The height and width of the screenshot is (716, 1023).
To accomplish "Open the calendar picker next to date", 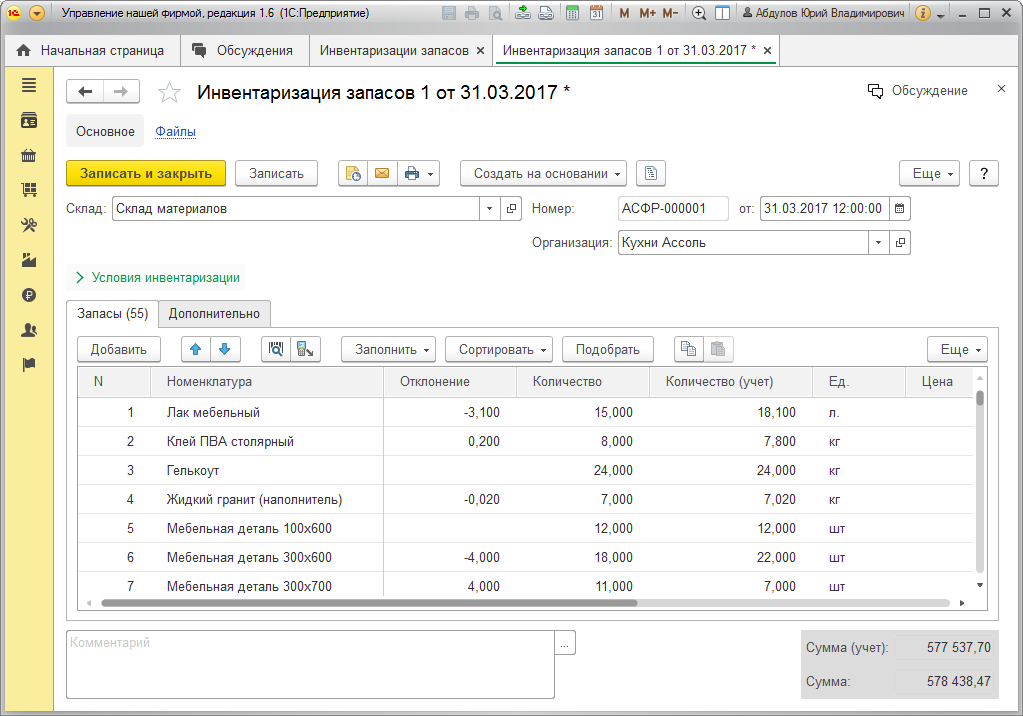I will [x=899, y=209].
